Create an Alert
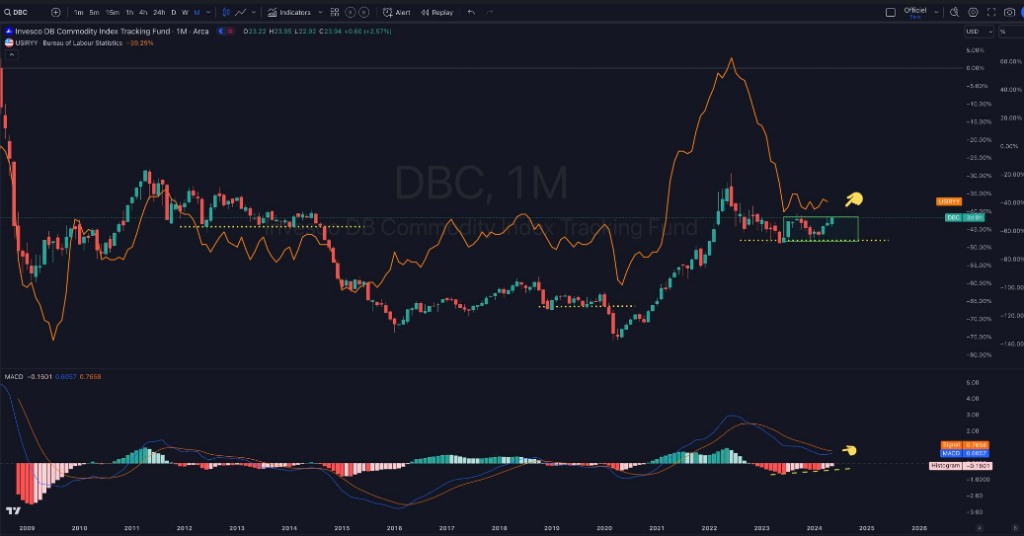The width and height of the screenshot is (1024, 536). (x=397, y=12)
